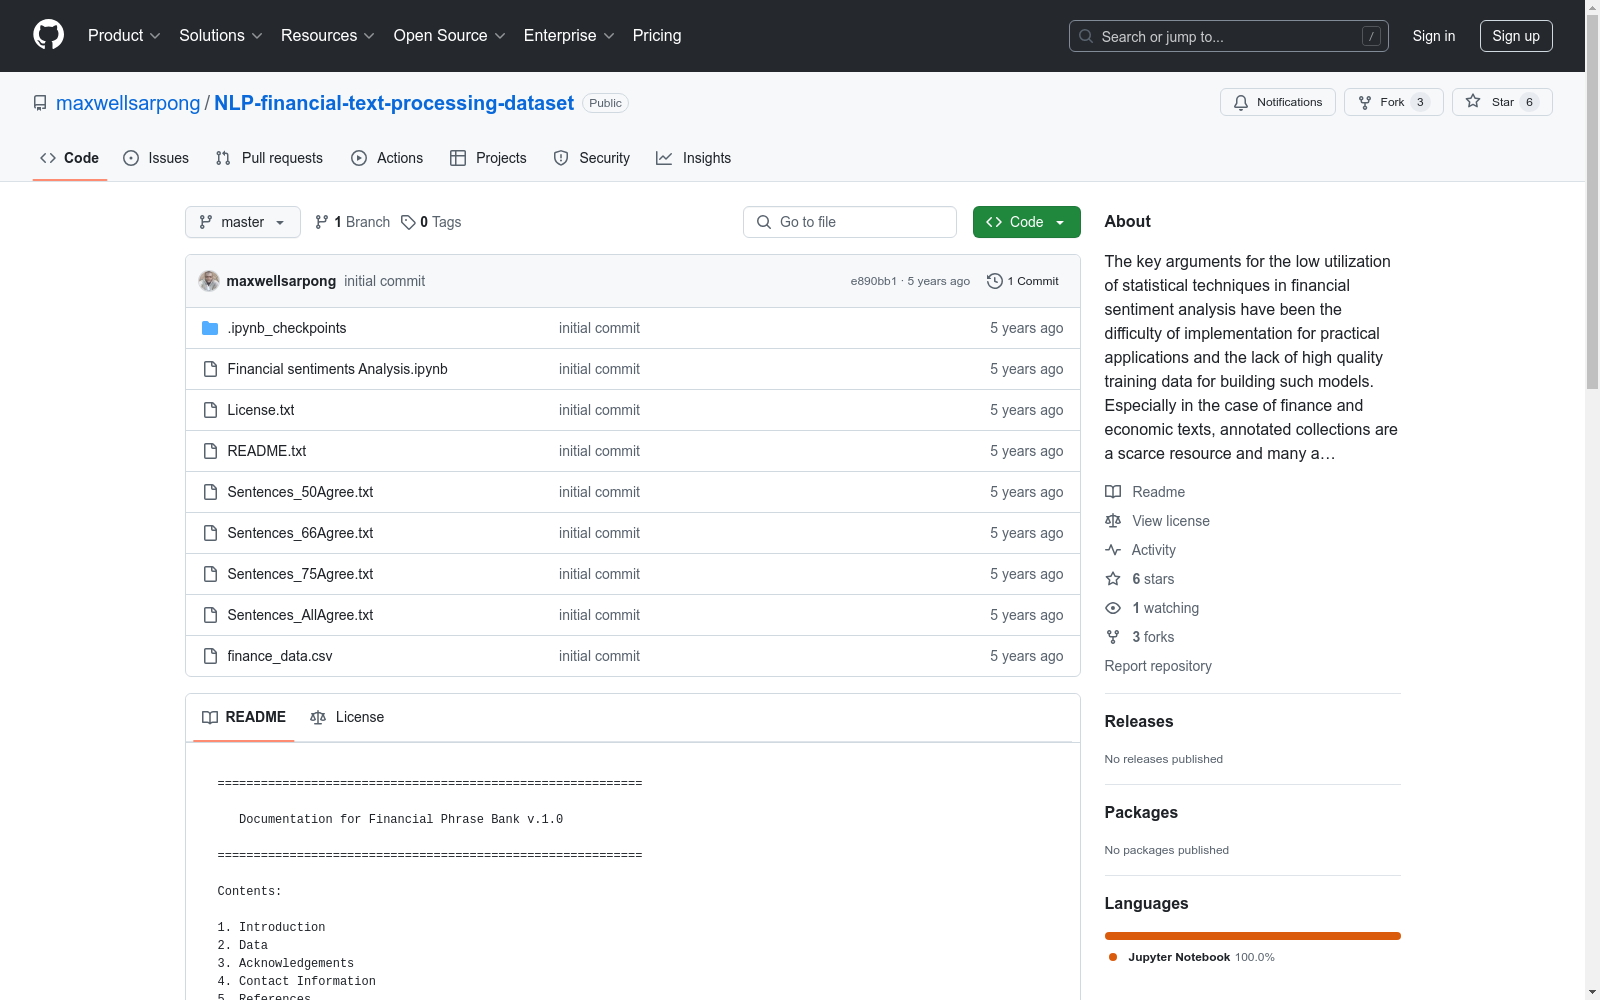Click the file icon beside License.txt

pyautogui.click(x=210, y=410)
